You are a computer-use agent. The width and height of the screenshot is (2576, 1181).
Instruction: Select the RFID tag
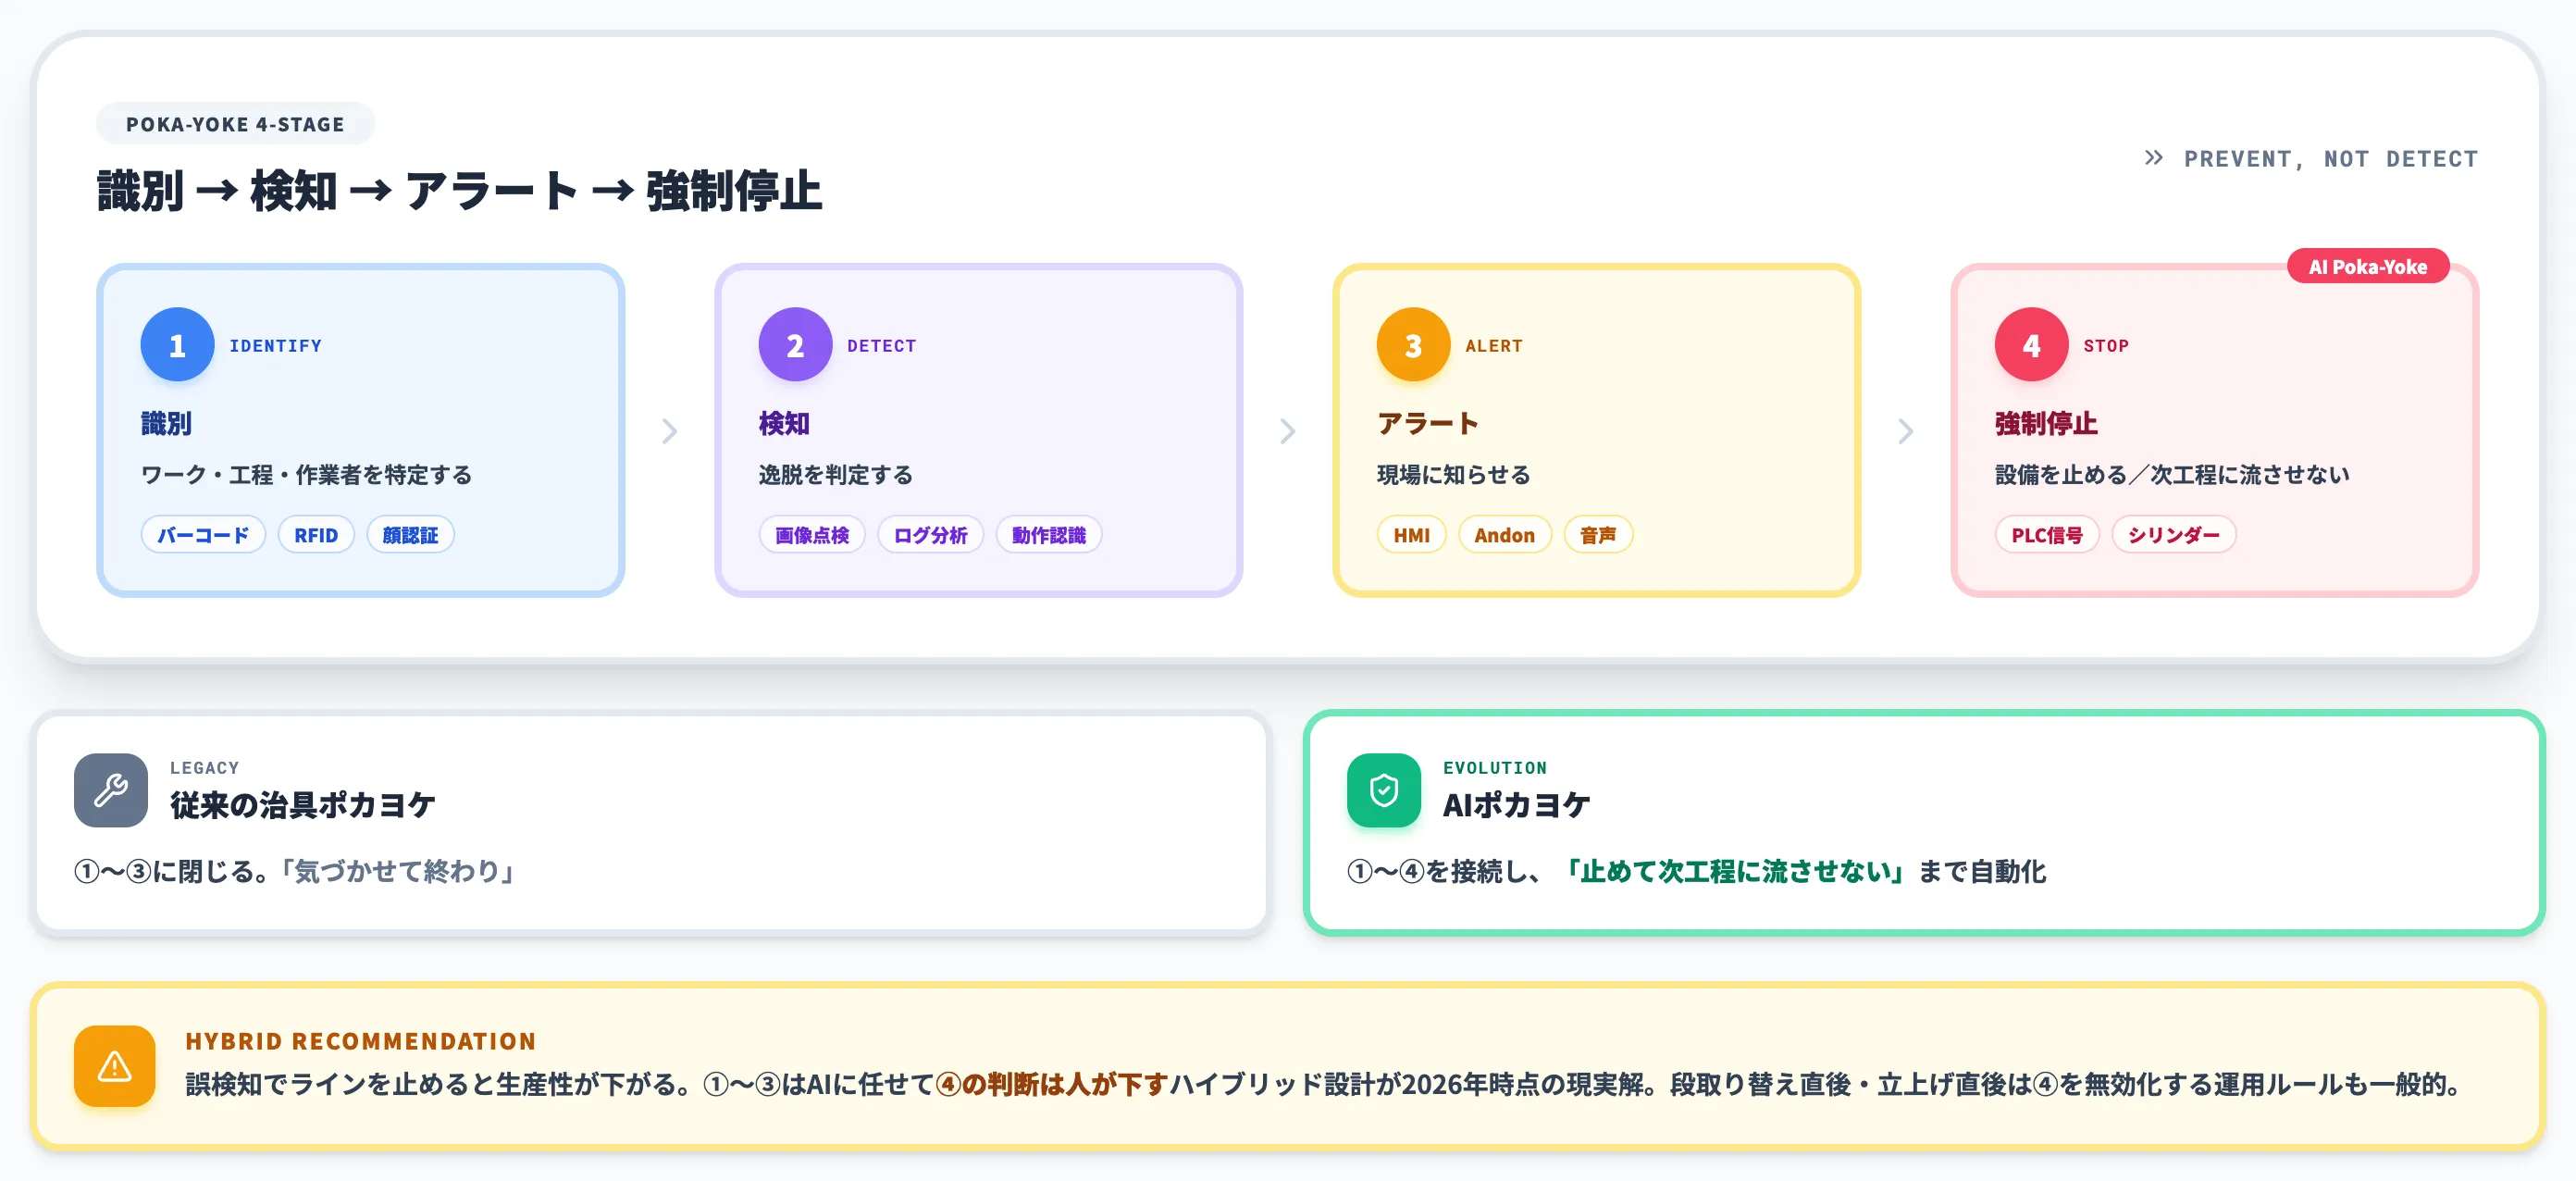[316, 535]
